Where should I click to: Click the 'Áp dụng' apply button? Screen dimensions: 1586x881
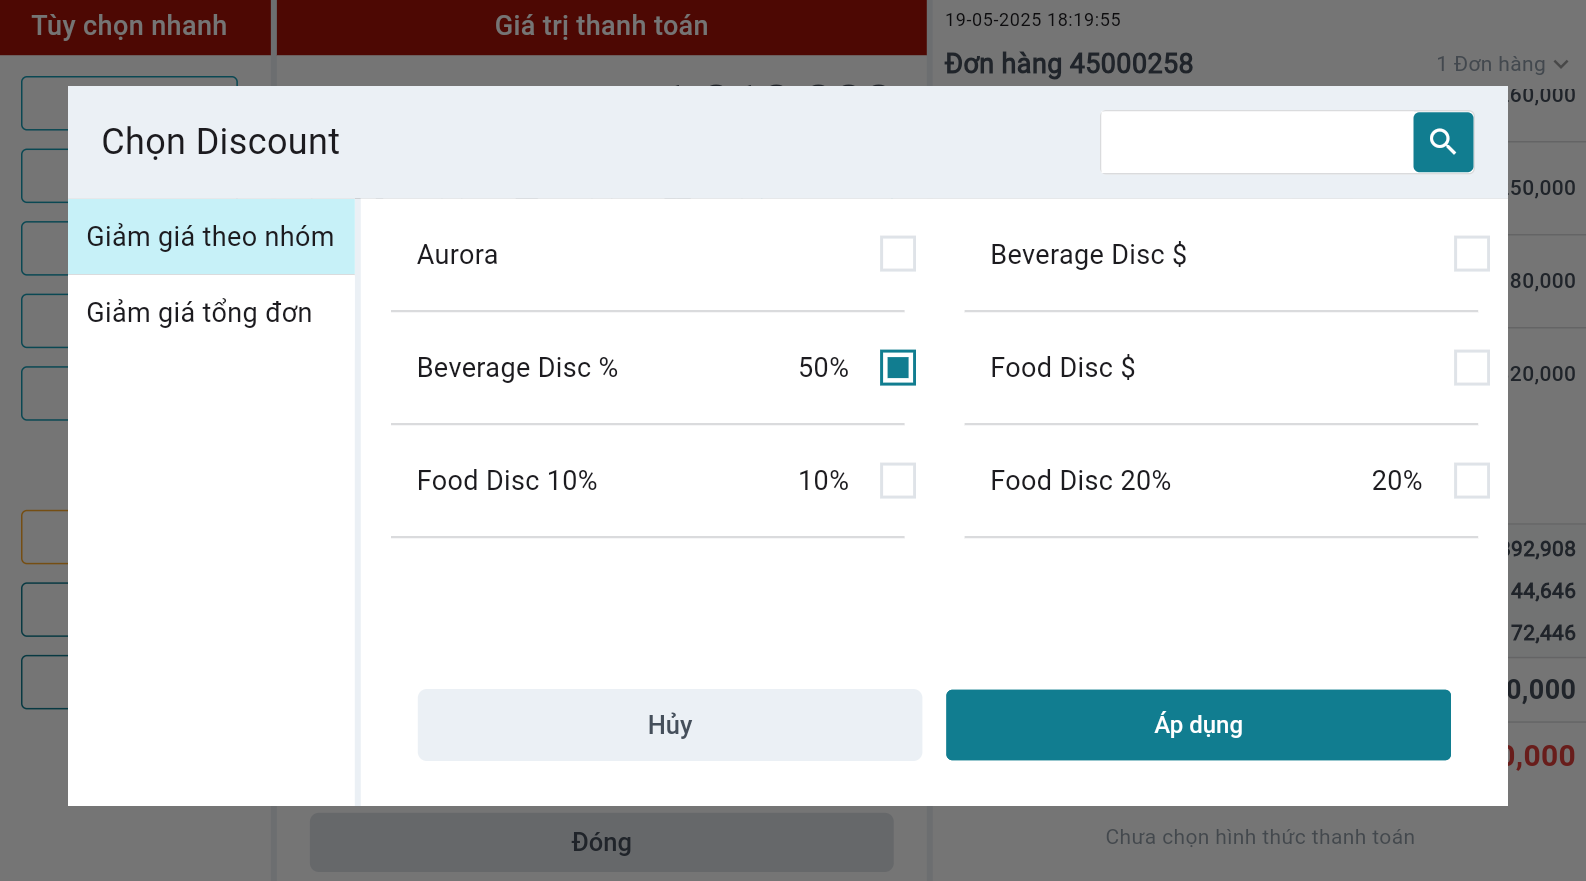coord(1198,725)
